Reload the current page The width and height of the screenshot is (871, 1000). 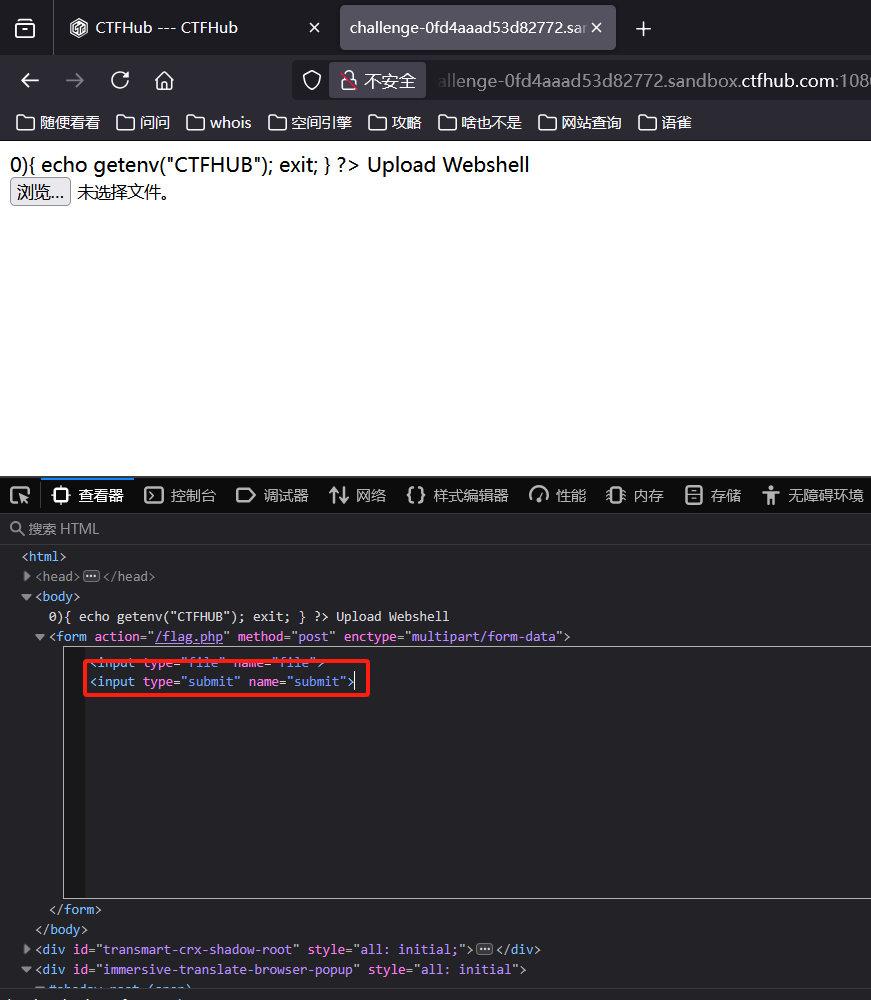120,80
